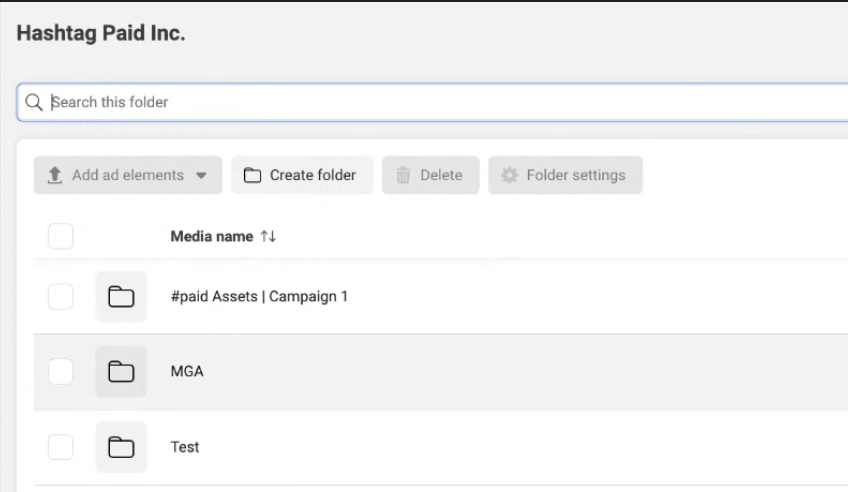The height and width of the screenshot is (492, 848).
Task: Click the gear icon for Folder settings
Action: click(x=510, y=175)
